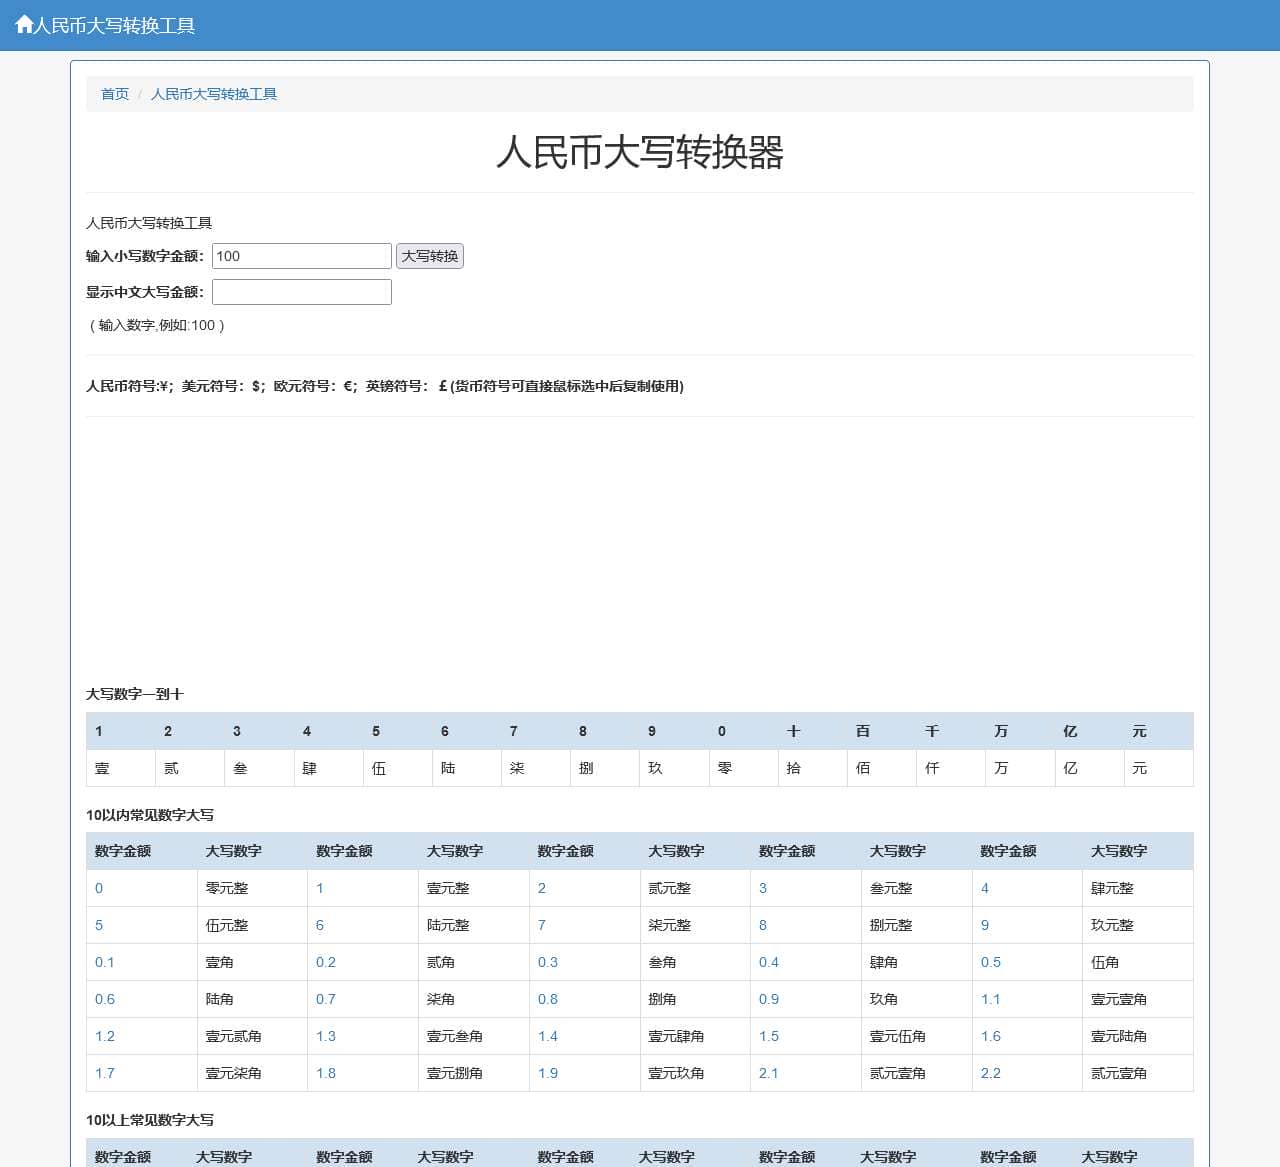Open amount link 9 beside 玖元整

point(985,925)
